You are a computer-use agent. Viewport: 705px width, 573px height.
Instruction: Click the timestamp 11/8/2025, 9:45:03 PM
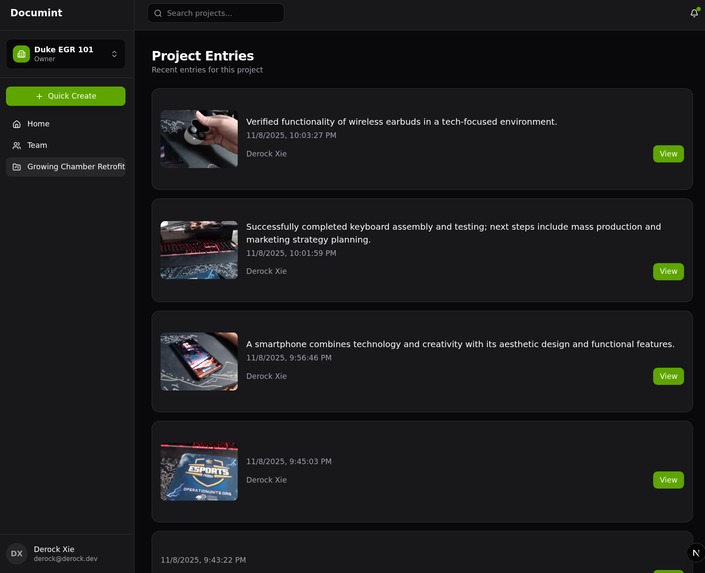[x=289, y=461]
